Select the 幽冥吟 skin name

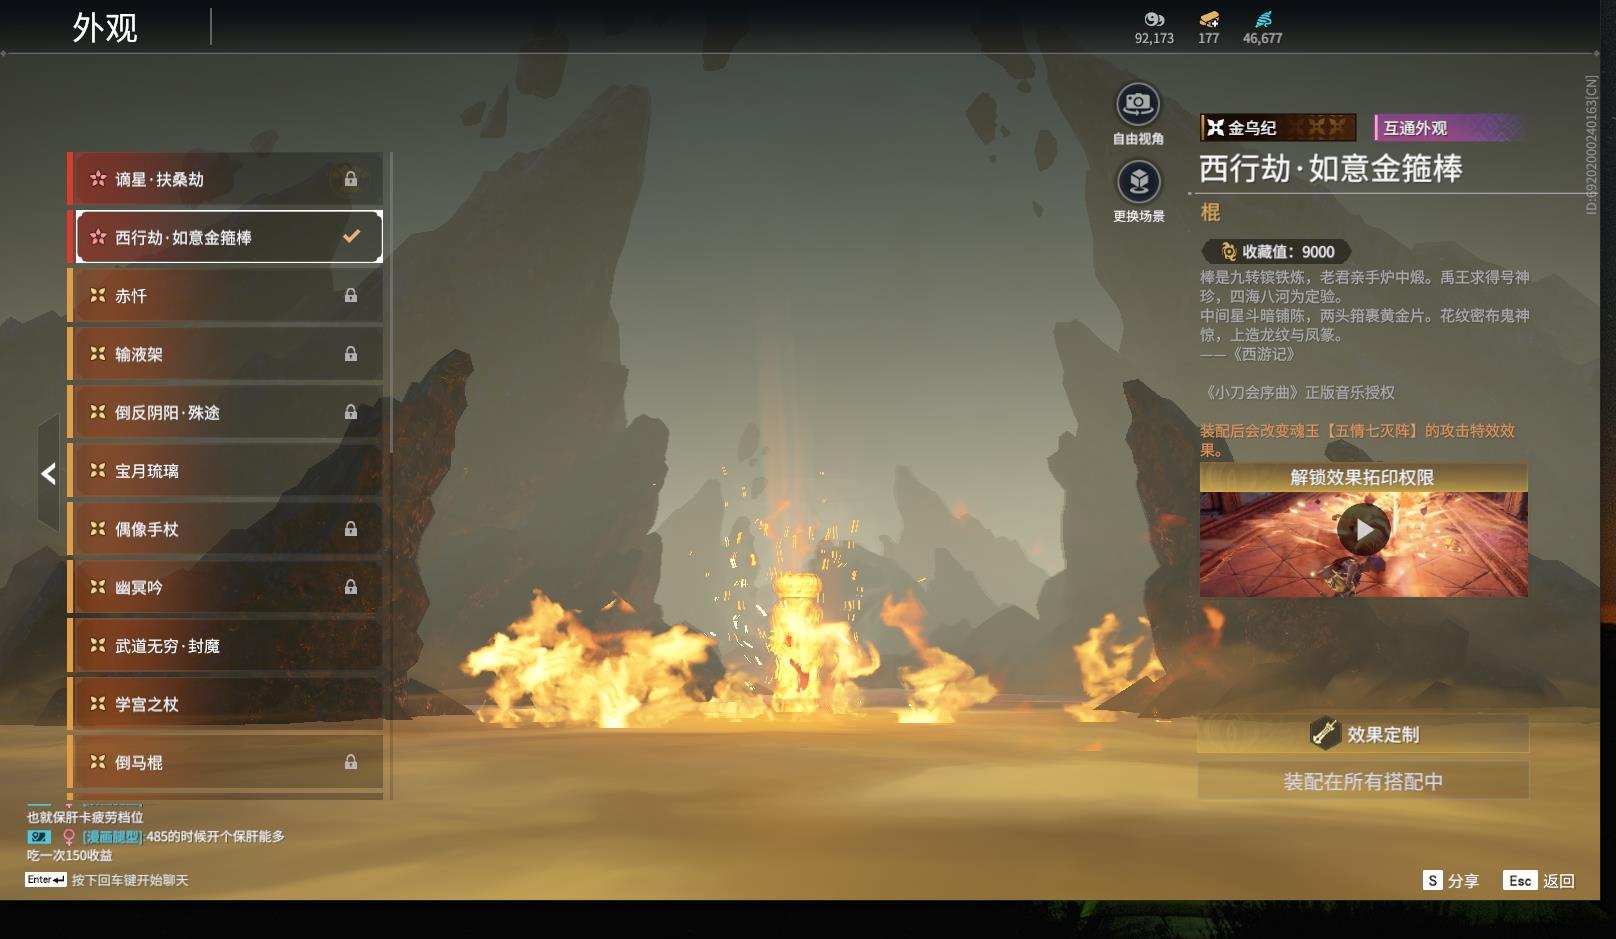[x=139, y=587]
